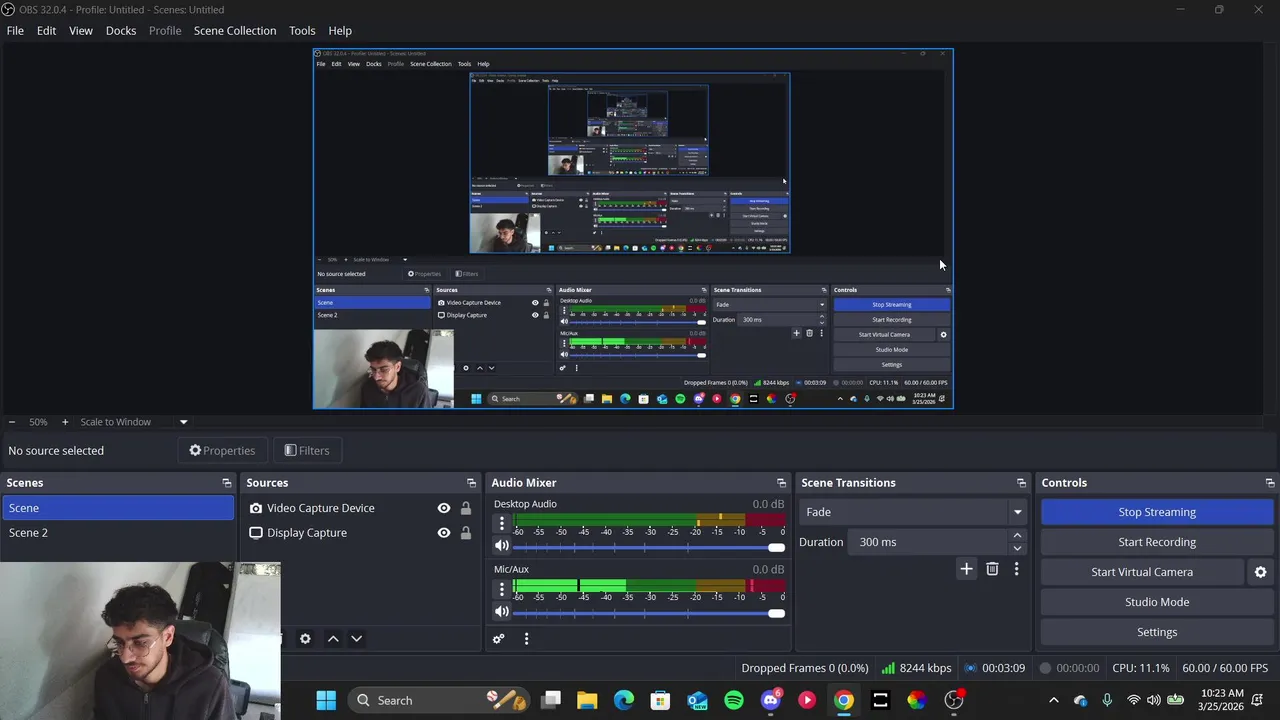
Task: Add a new configurable transition with plus
Action: click(966, 569)
